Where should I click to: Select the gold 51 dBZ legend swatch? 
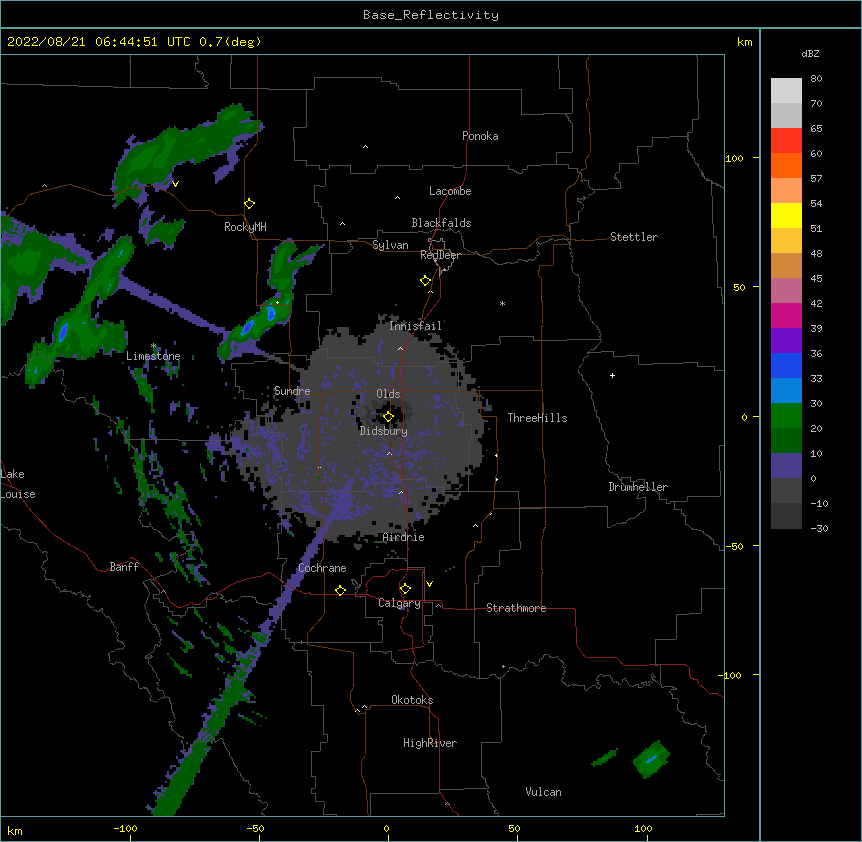pyautogui.click(x=786, y=241)
